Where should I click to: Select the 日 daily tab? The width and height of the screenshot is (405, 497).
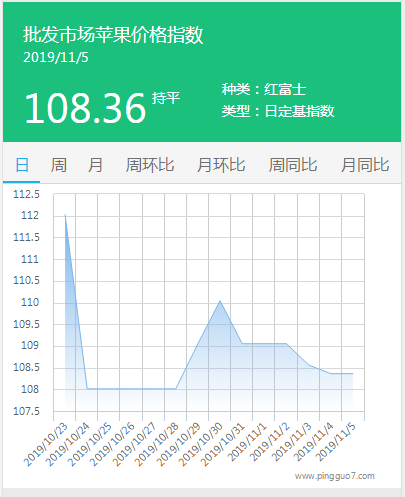click(22, 165)
